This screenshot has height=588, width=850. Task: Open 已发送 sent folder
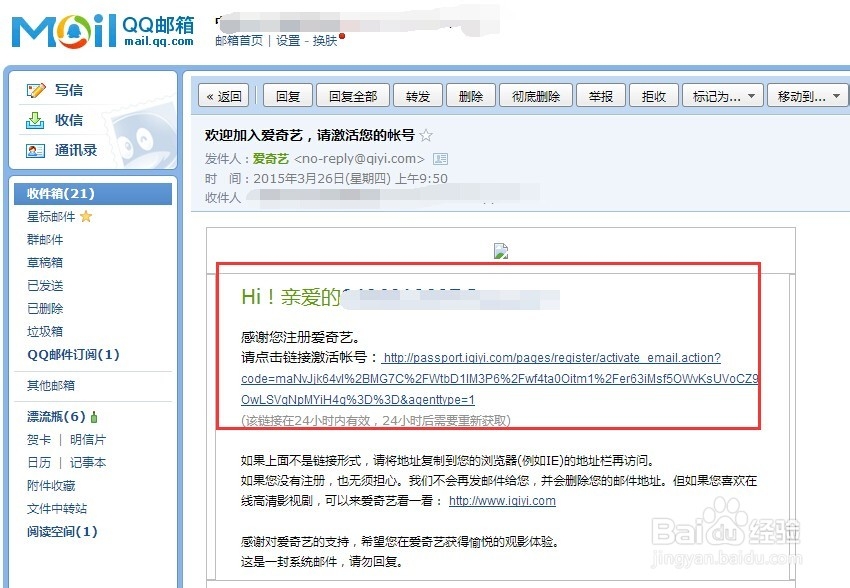click(45, 286)
